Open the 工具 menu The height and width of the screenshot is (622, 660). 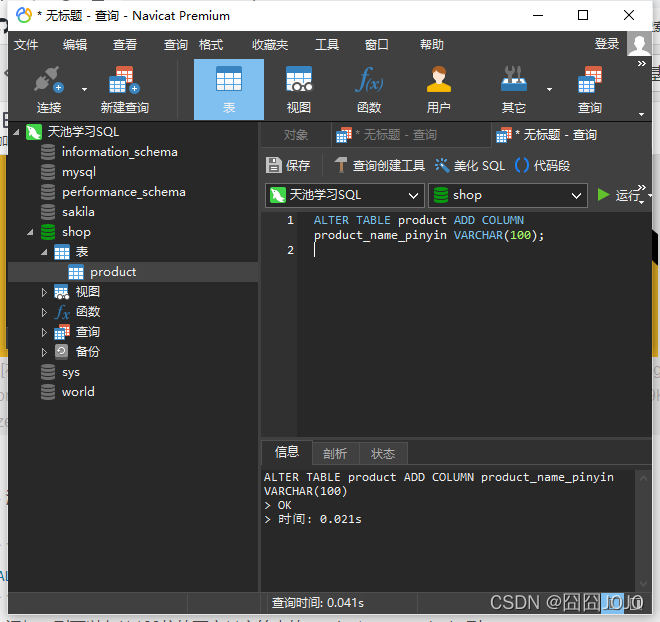pyautogui.click(x=327, y=44)
